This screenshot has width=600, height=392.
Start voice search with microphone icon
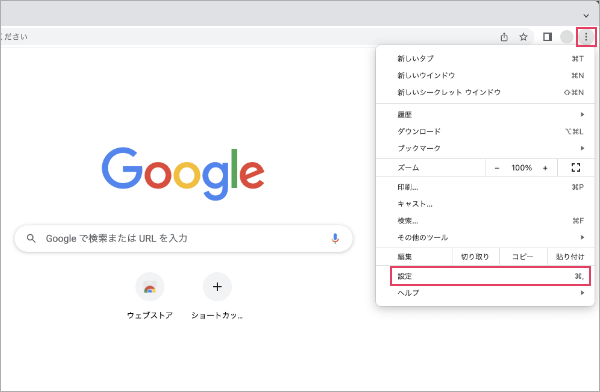pos(335,238)
